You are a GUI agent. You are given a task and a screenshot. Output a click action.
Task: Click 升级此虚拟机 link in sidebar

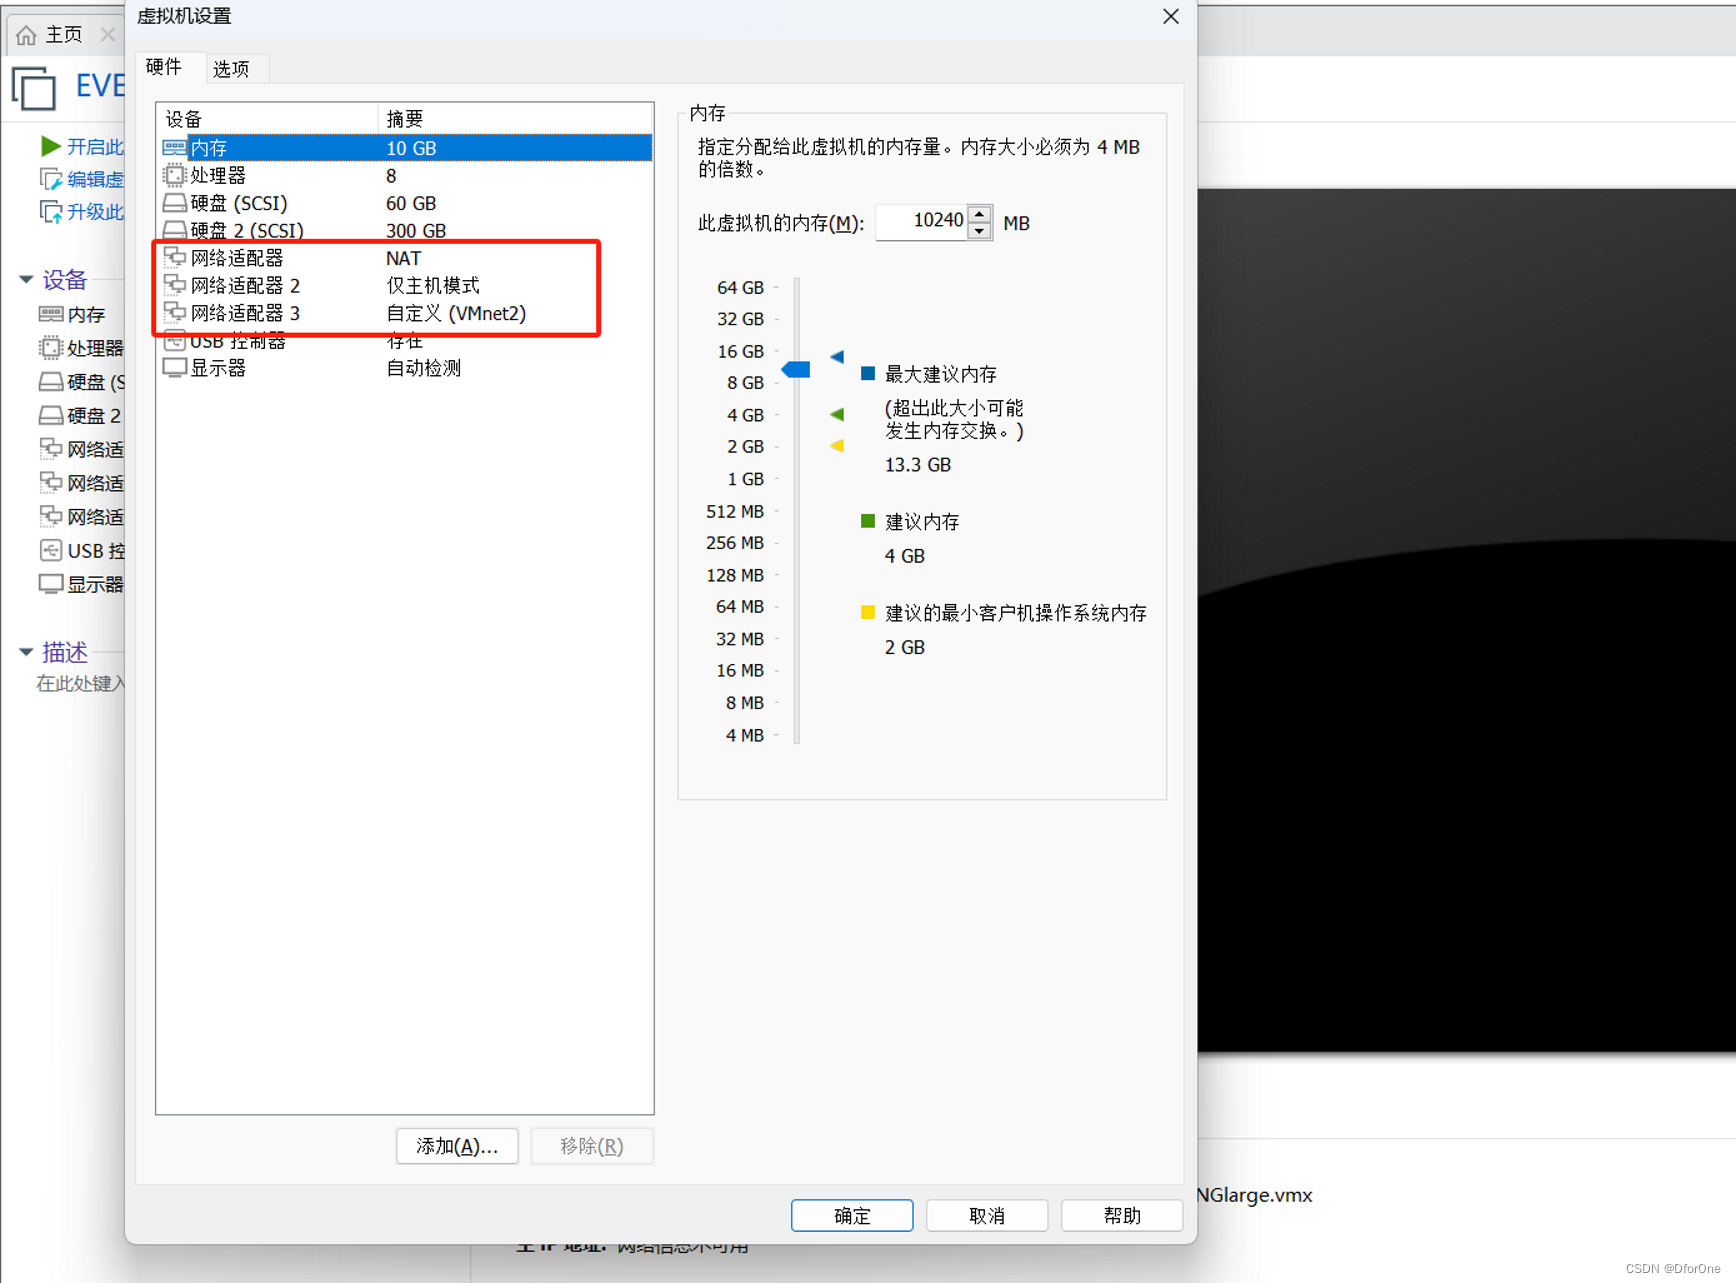coord(96,211)
